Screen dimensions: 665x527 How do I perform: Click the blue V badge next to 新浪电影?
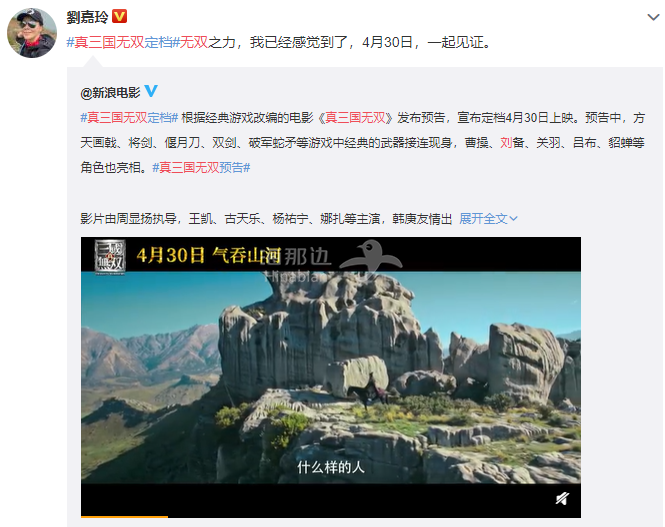151,91
